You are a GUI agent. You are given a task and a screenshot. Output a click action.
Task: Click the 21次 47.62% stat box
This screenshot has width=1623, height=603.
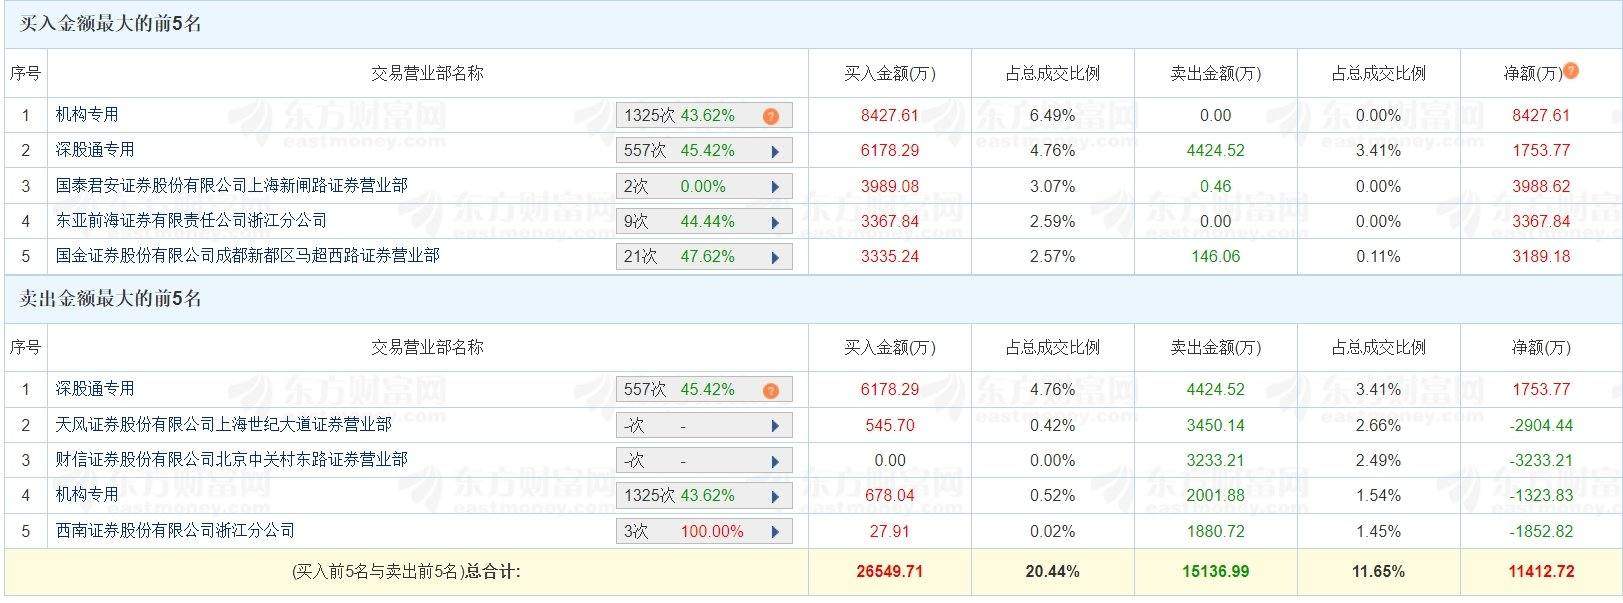[690, 257]
